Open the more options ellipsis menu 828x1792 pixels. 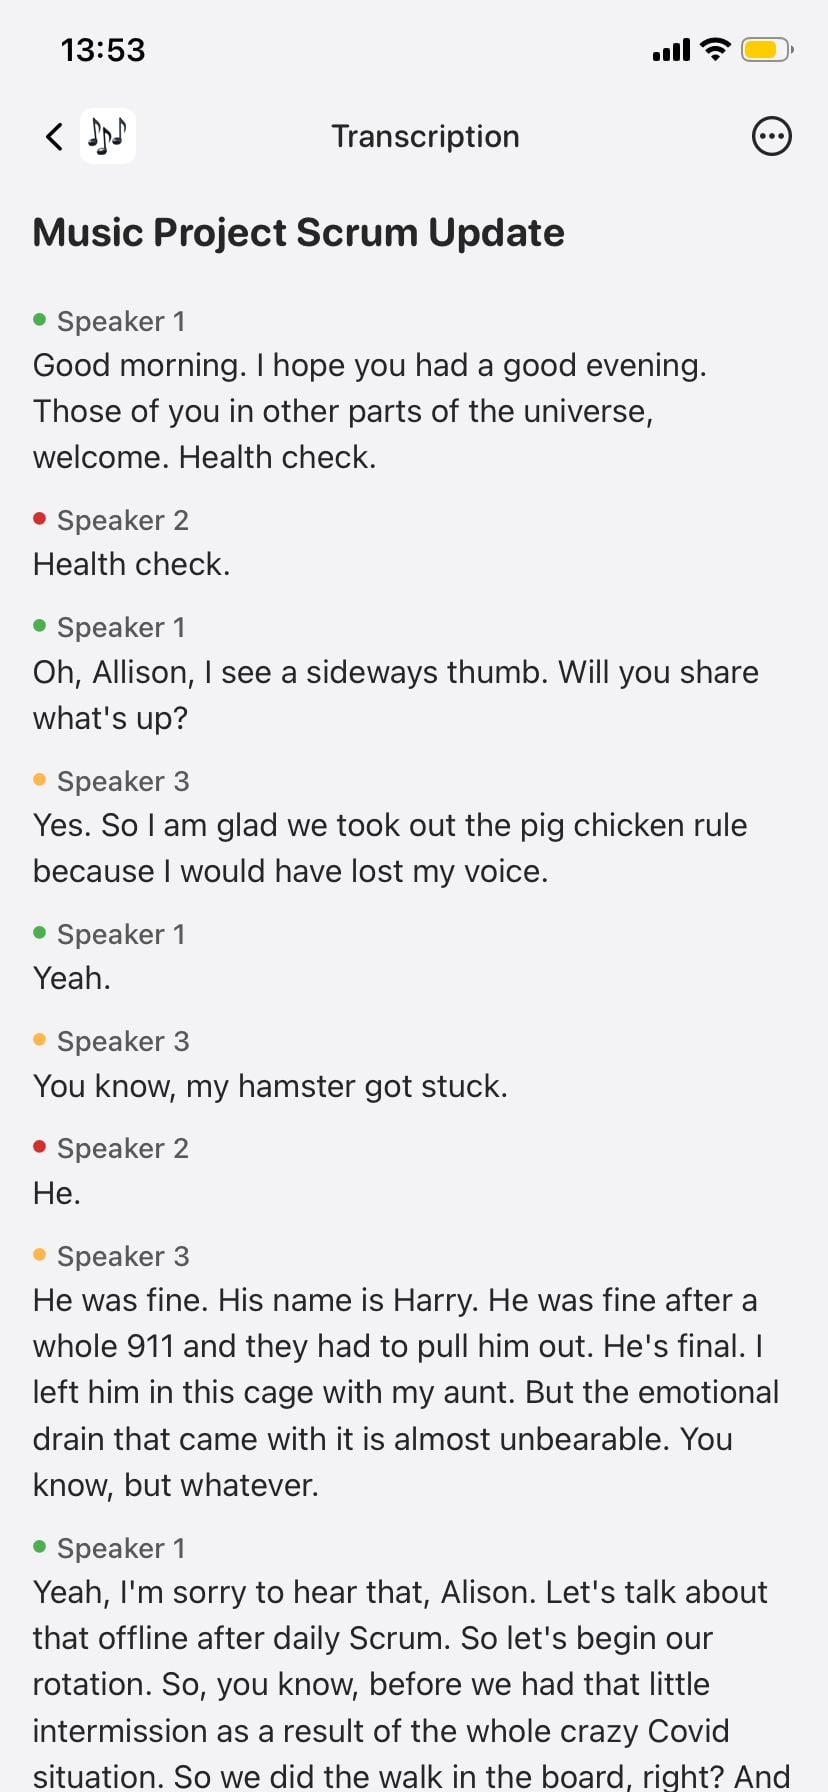[x=771, y=136]
